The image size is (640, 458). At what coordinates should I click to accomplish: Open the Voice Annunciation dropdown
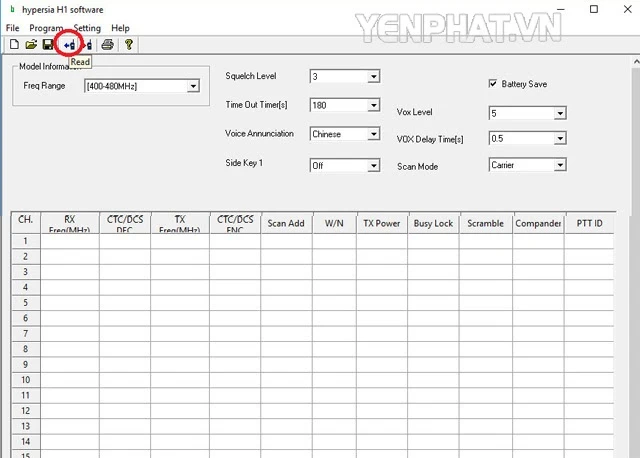click(x=373, y=134)
